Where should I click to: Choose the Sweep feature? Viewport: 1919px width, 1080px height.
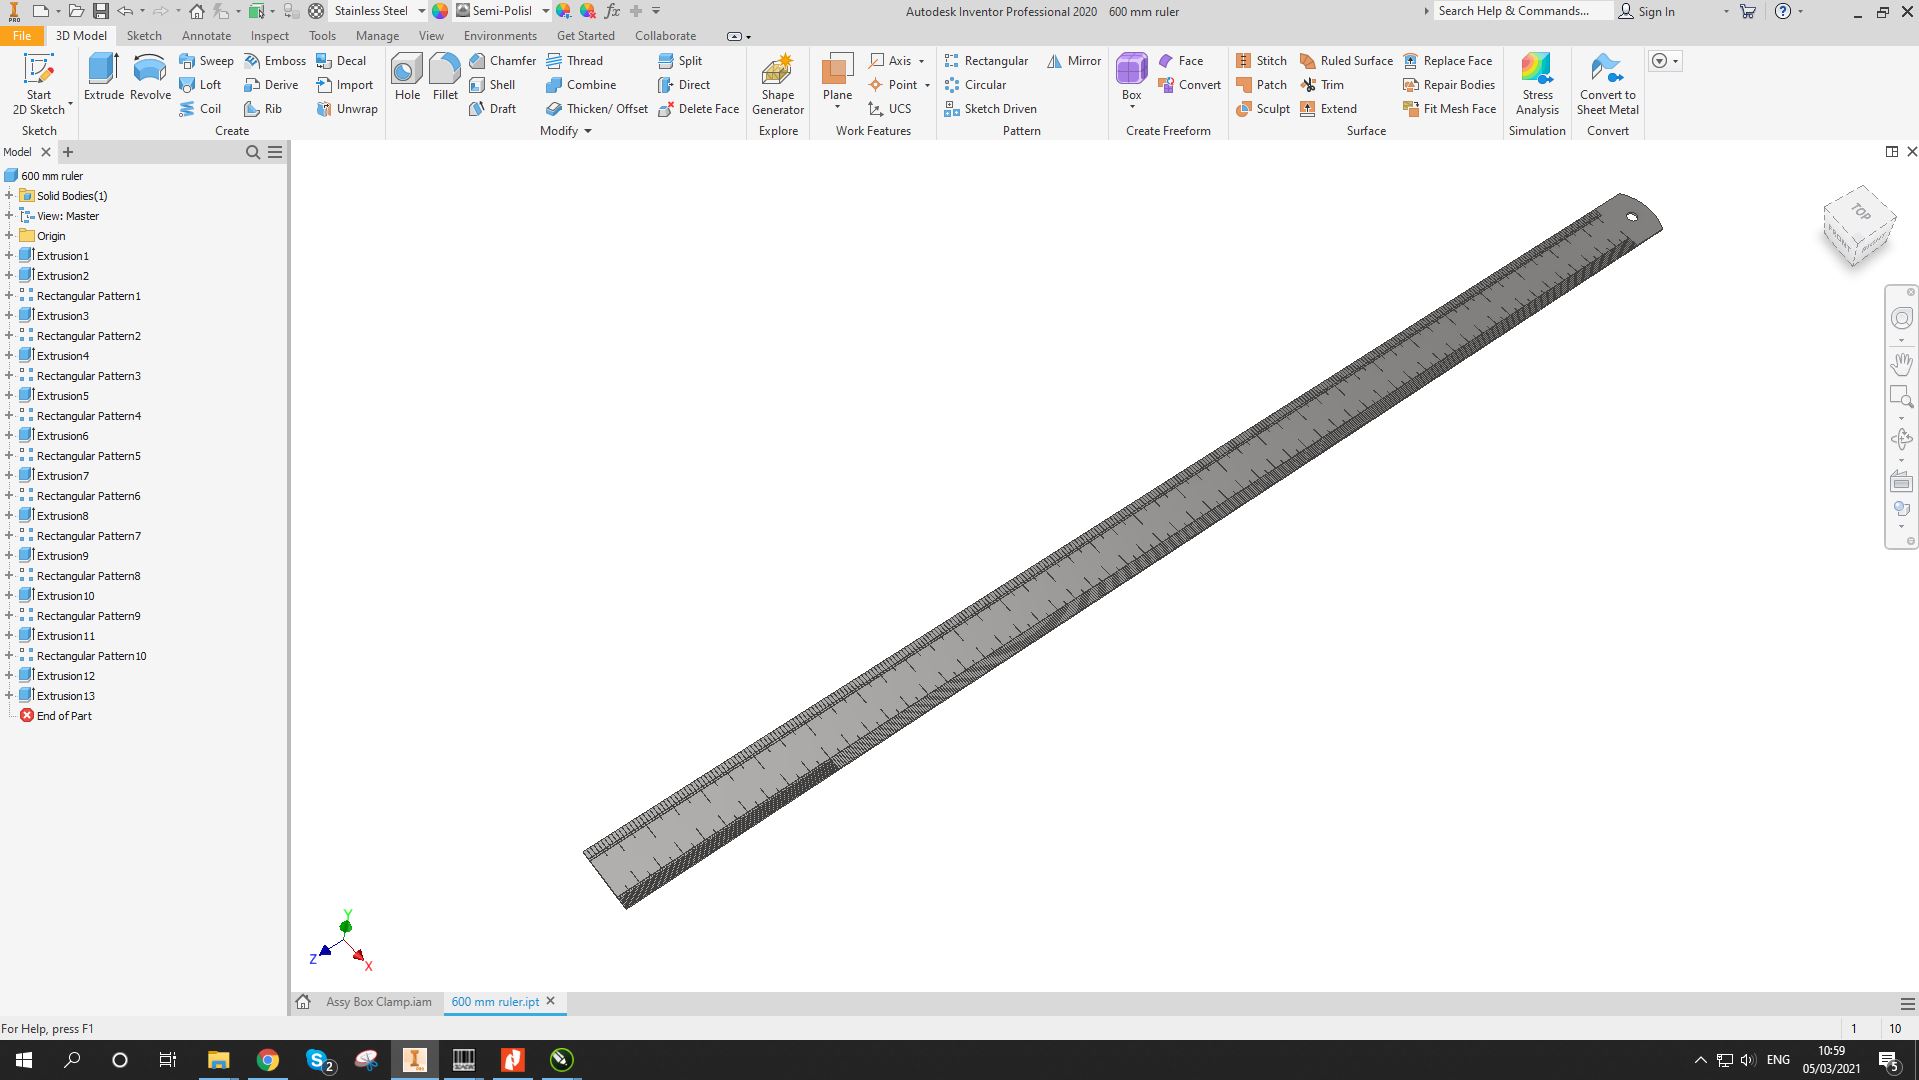[x=206, y=61]
